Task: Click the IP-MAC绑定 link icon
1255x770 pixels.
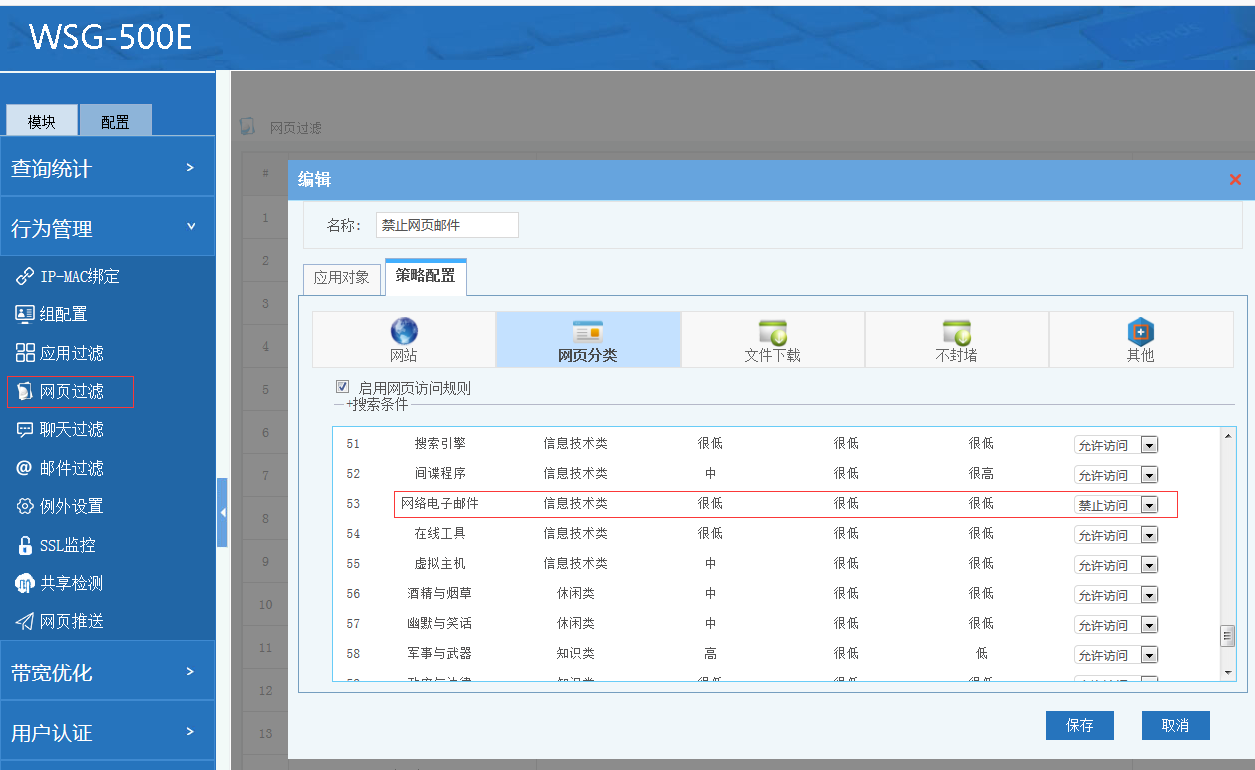Action: [25, 276]
